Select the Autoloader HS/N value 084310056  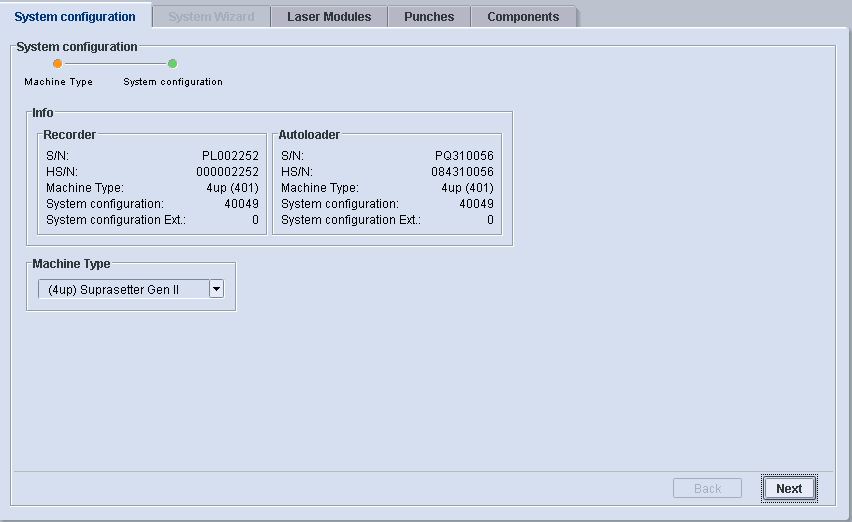tap(462, 172)
